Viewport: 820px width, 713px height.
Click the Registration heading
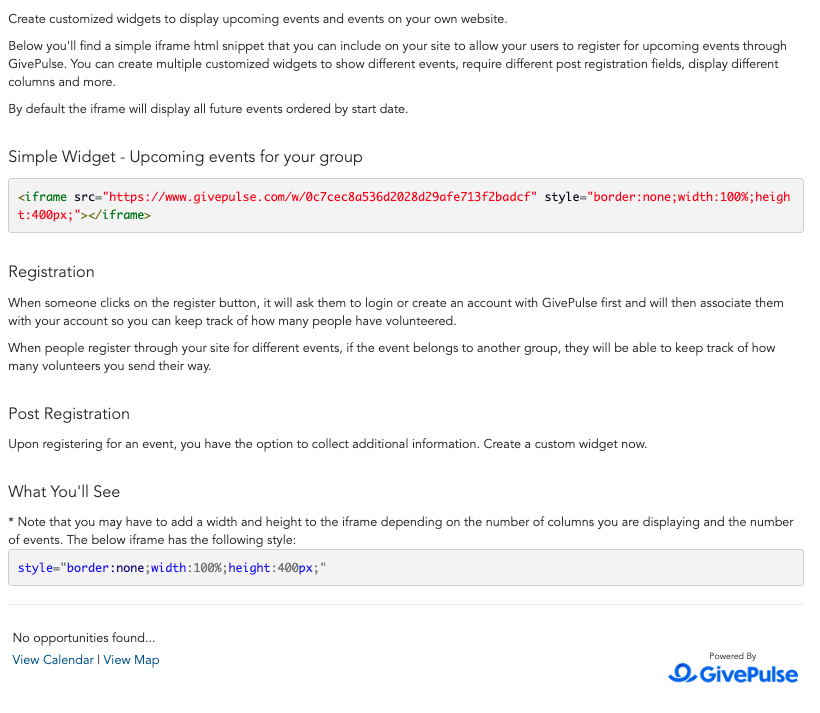51,272
